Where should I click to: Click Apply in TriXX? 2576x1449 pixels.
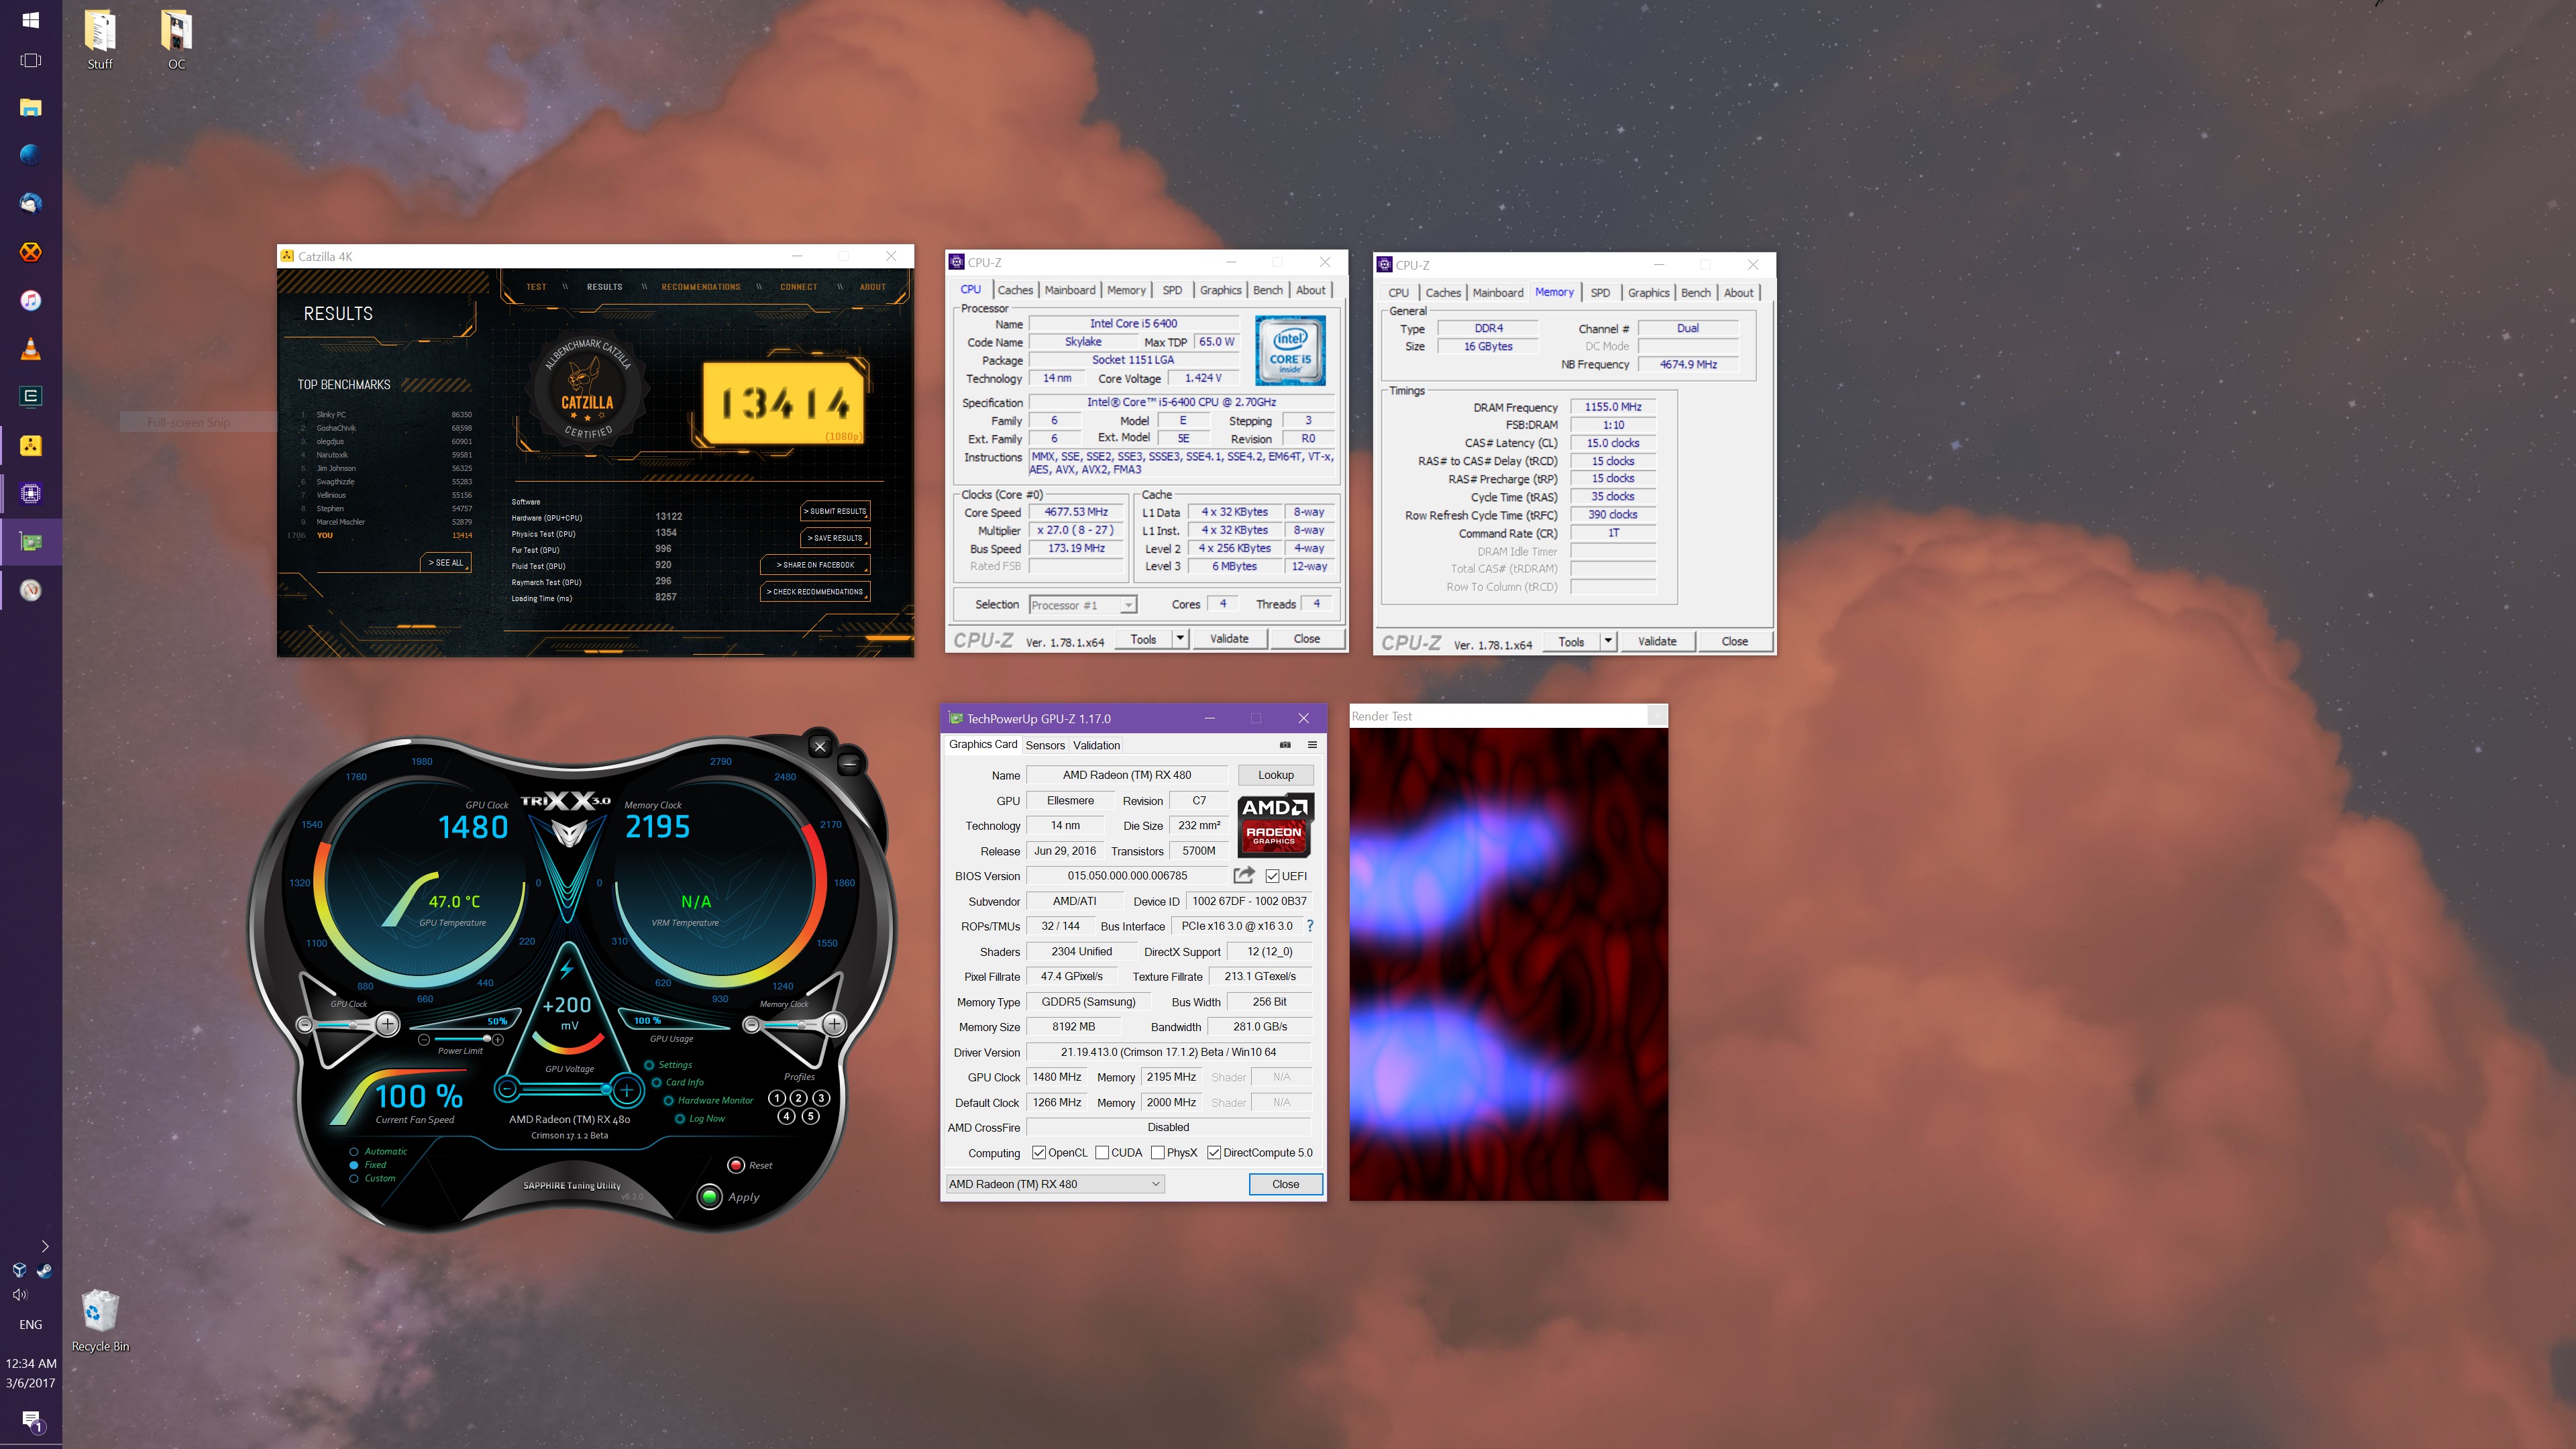pyautogui.click(x=729, y=1197)
